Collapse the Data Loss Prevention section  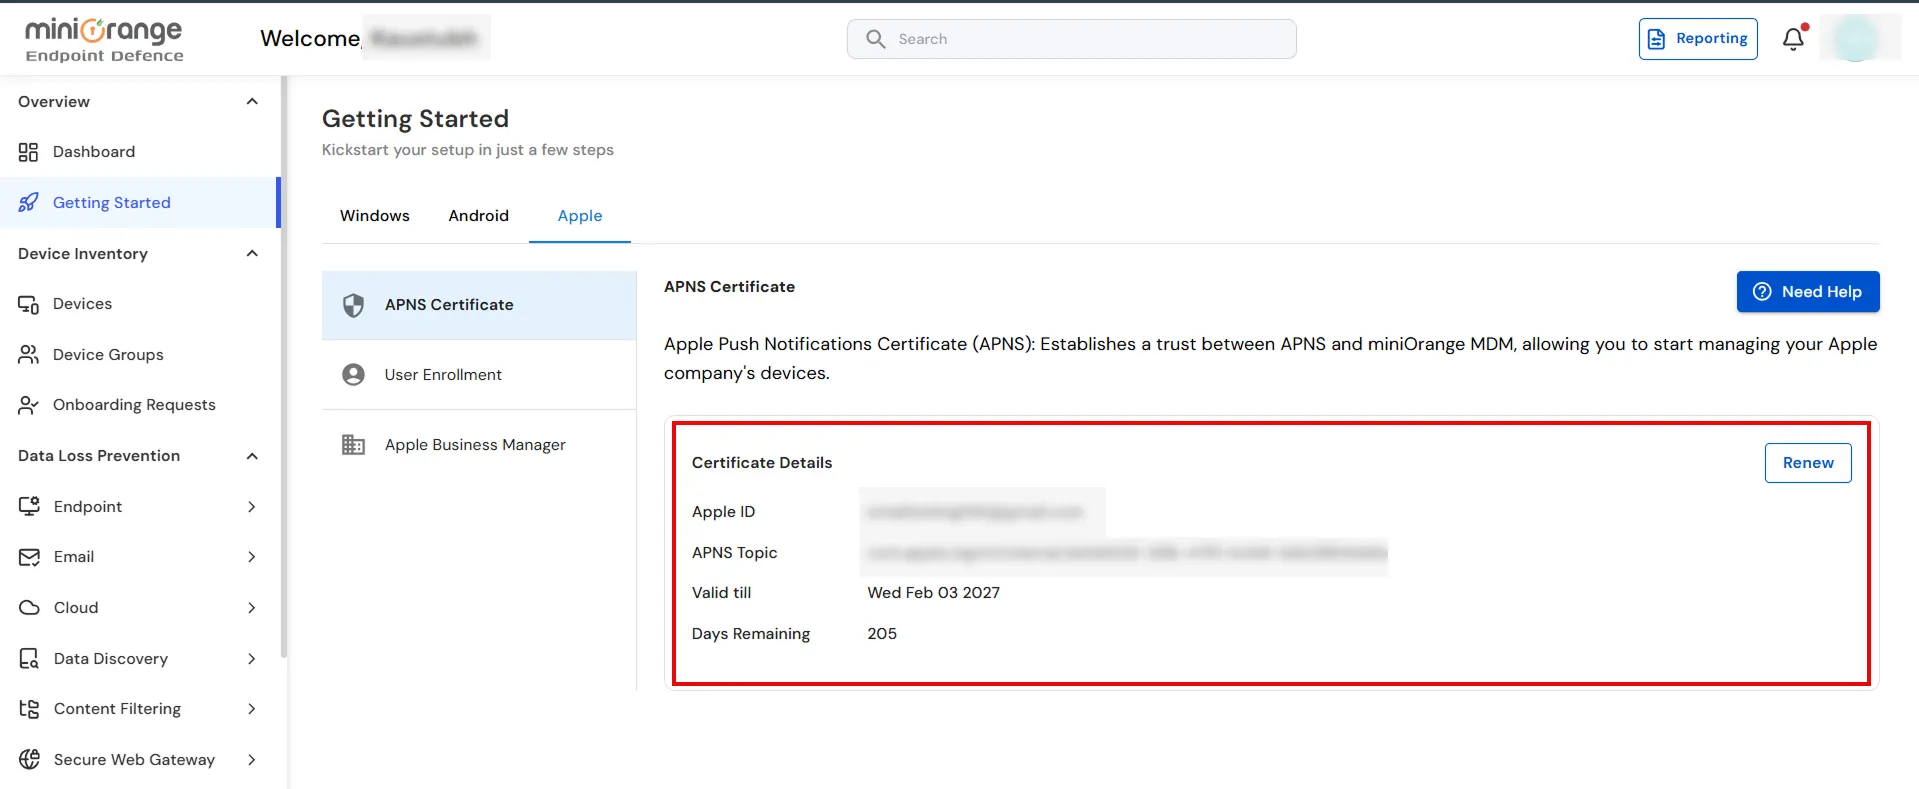(x=252, y=456)
